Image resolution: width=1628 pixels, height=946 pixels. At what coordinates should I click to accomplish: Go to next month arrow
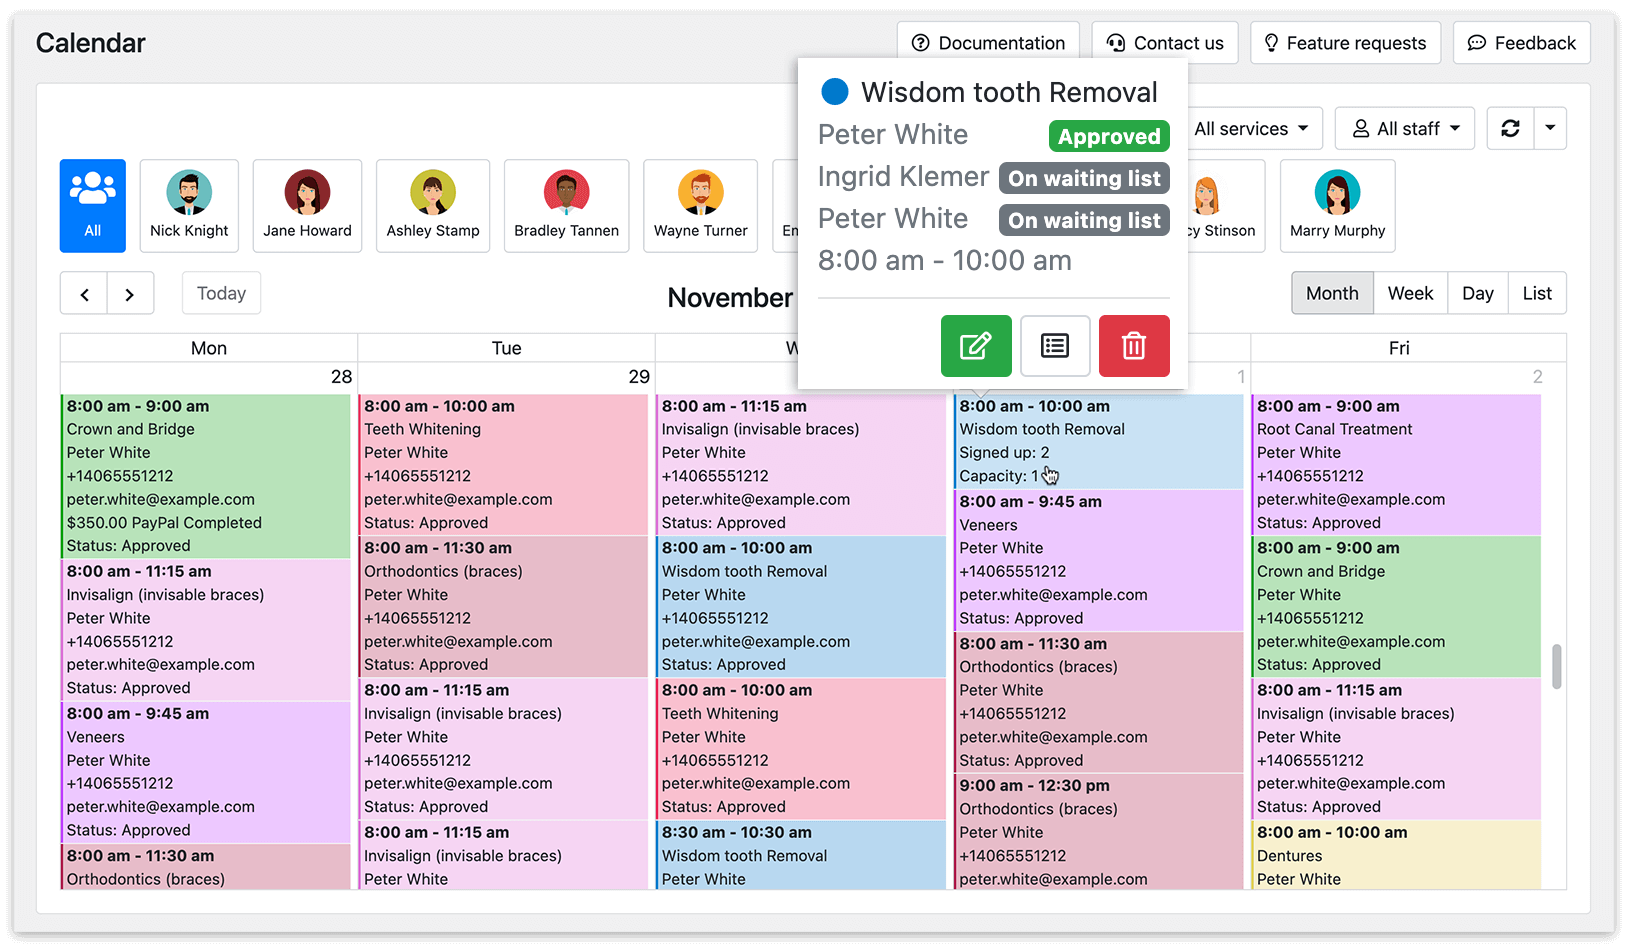[130, 293]
